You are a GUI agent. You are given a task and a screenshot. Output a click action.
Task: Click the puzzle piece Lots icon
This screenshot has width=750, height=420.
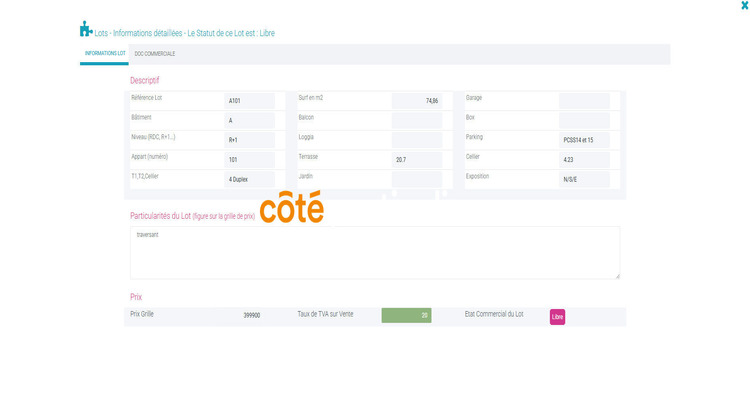click(86, 31)
